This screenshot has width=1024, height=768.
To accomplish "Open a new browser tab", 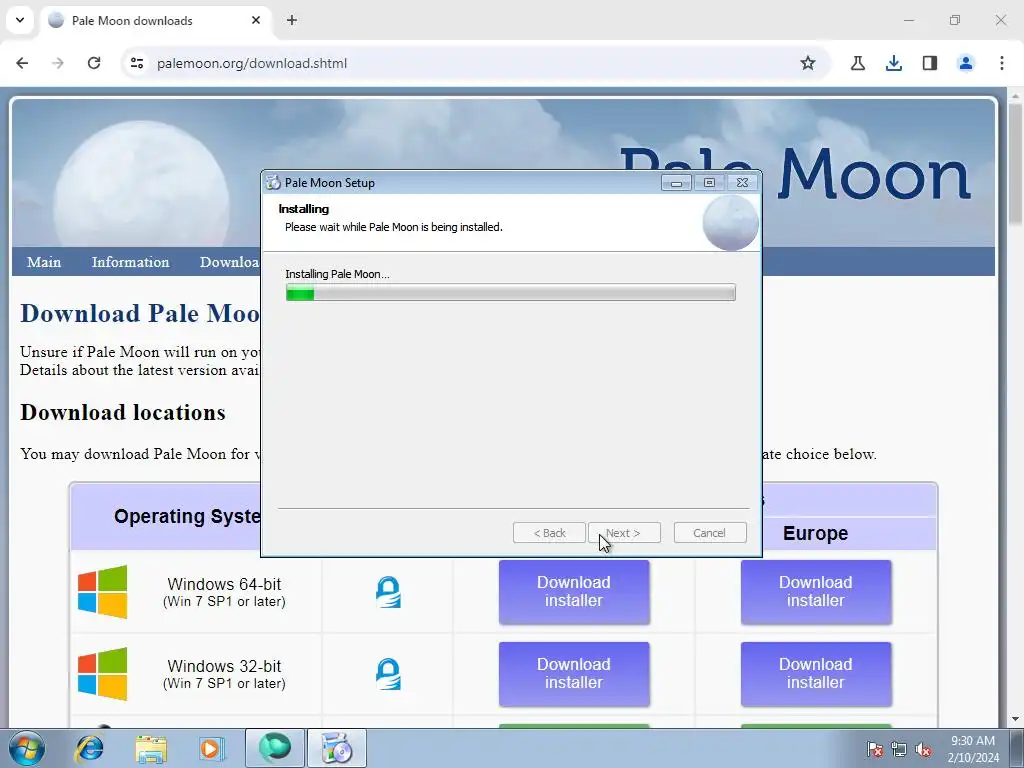I will point(292,20).
